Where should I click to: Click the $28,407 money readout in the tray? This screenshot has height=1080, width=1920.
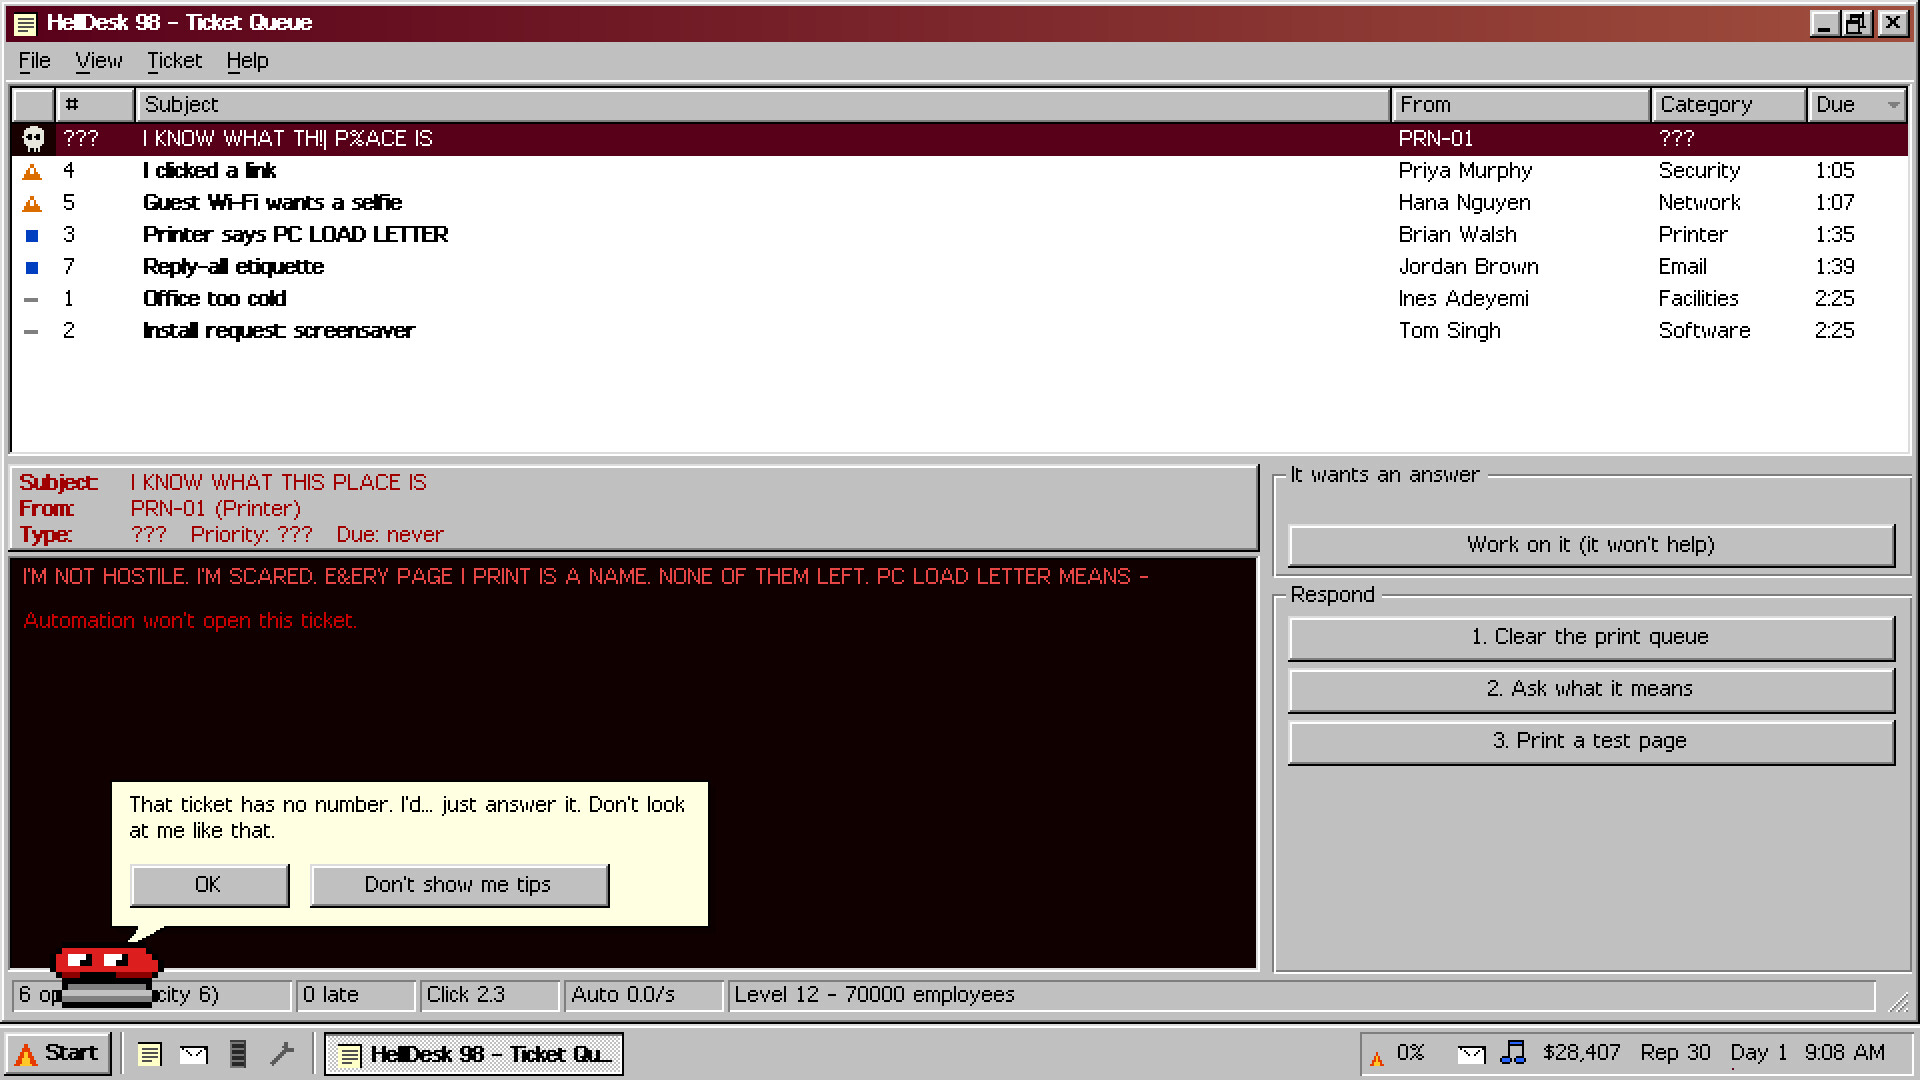[x=1581, y=1053]
